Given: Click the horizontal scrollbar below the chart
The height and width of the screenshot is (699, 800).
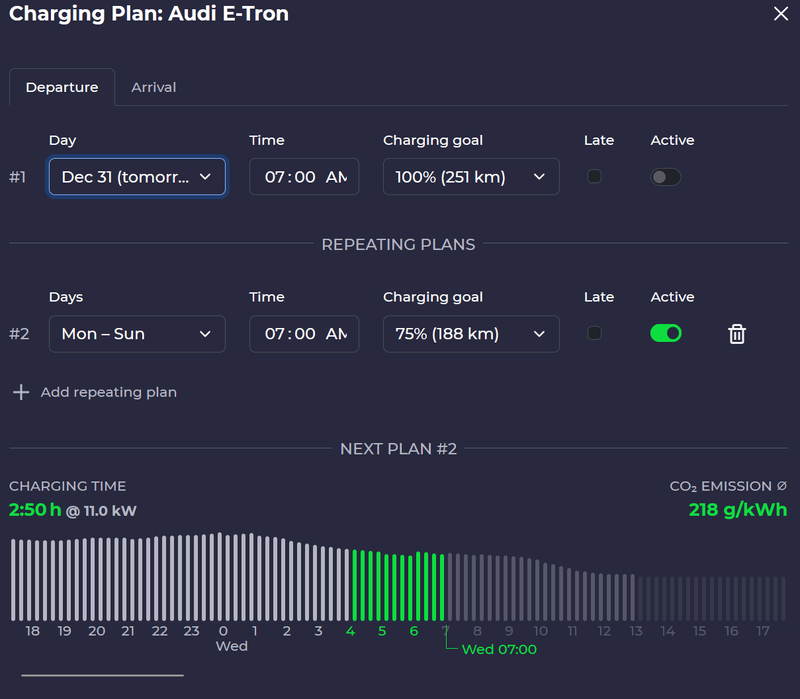Looking at the screenshot, I should [x=102, y=675].
